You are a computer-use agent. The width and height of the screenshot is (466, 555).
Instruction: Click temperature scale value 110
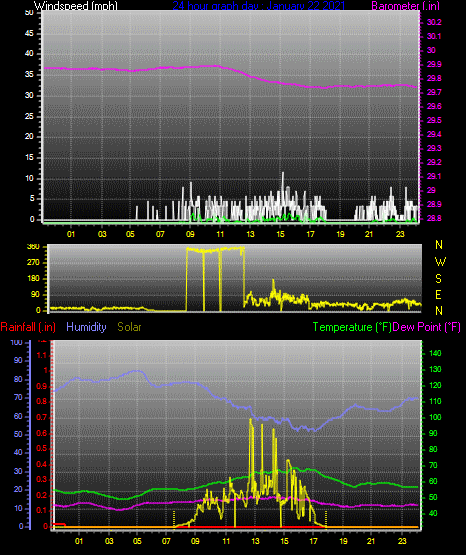pos(435,401)
